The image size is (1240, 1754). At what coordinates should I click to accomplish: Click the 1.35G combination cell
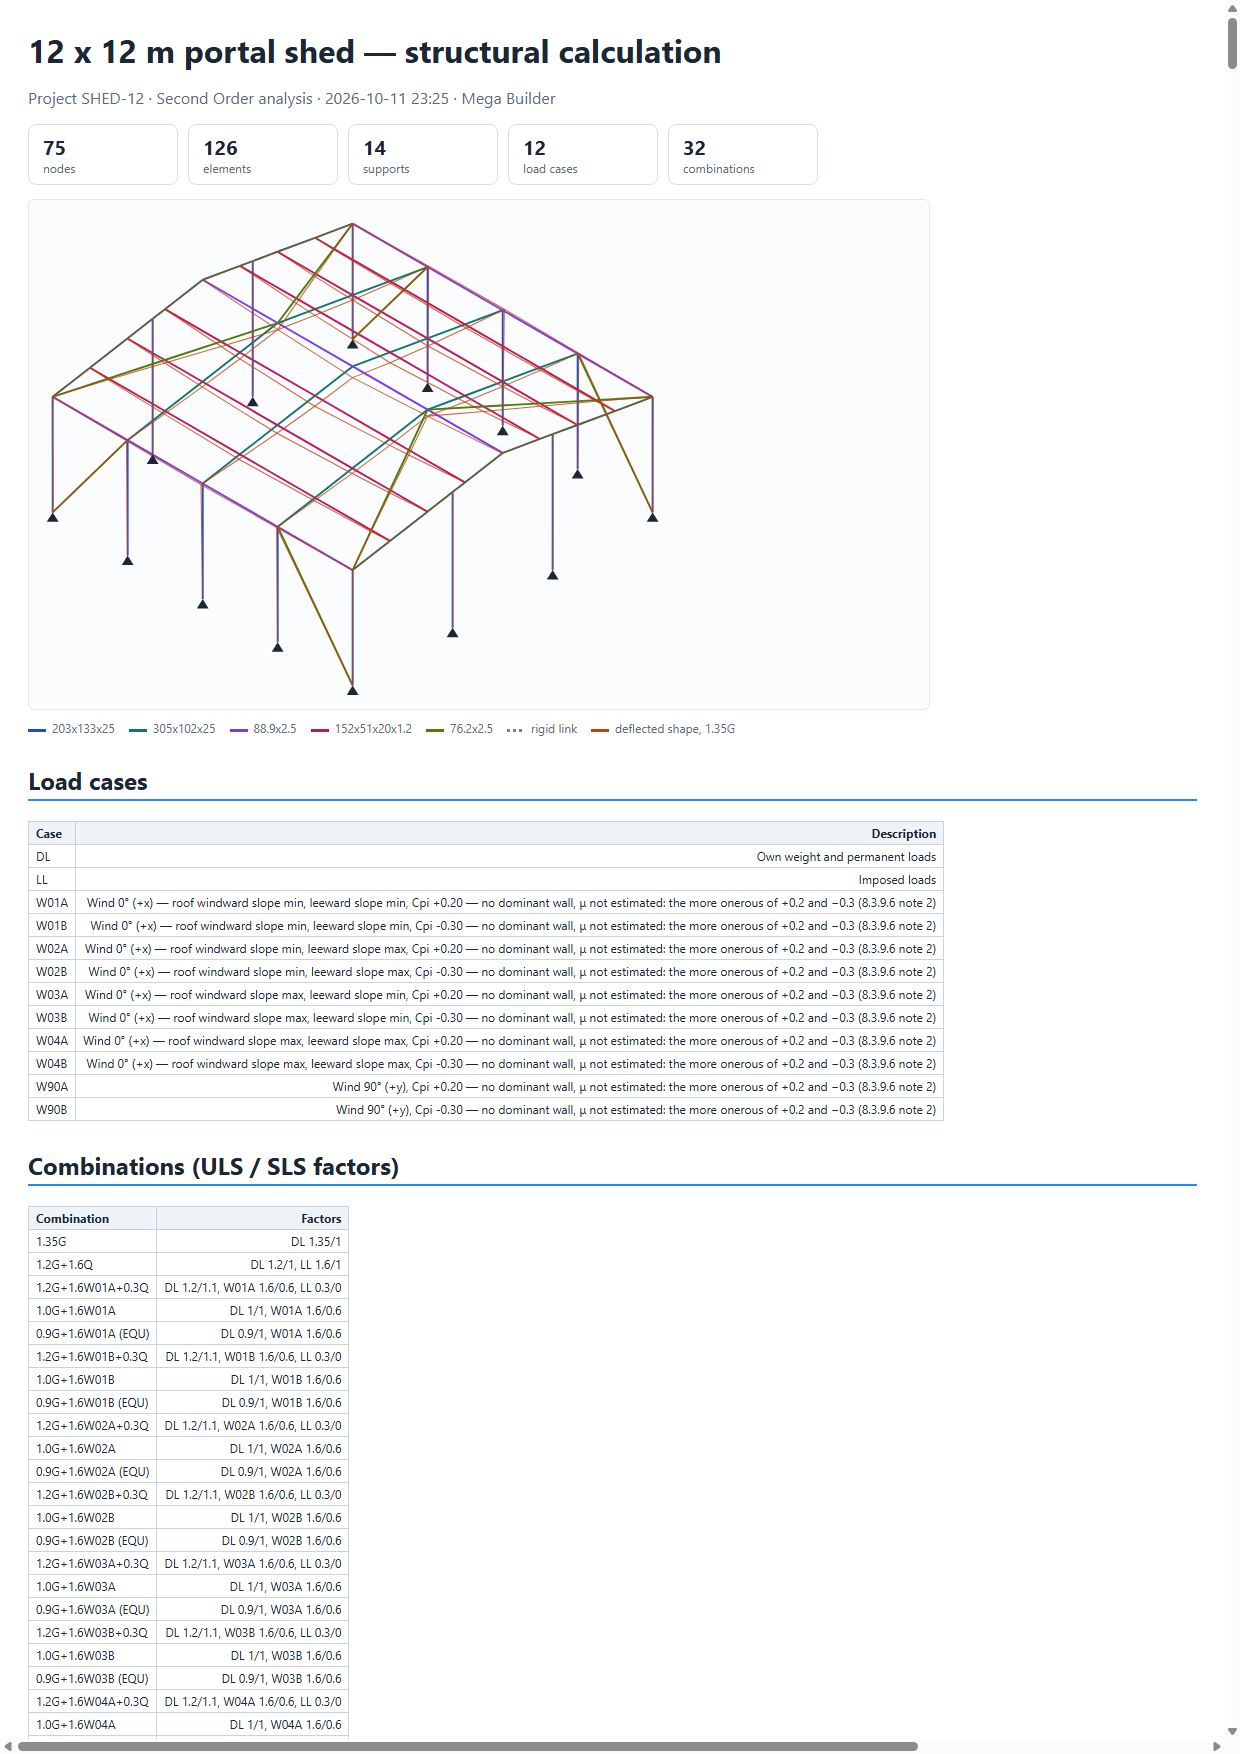[x=93, y=1242]
